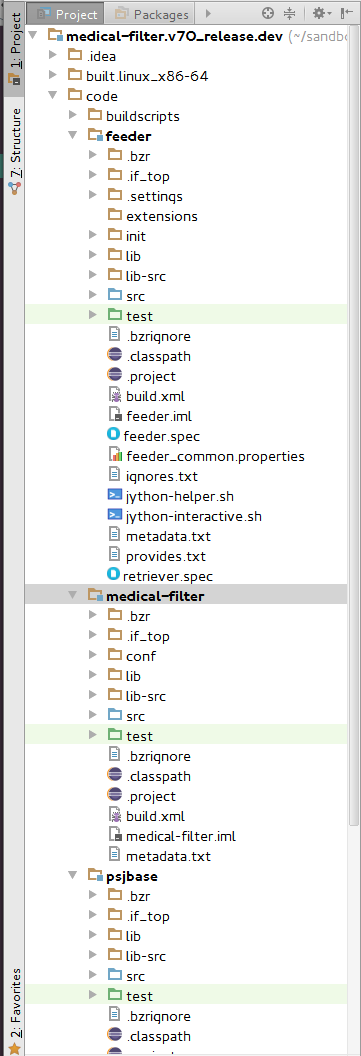
Task: Collapse the medical-filter module node
Action: (73, 596)
